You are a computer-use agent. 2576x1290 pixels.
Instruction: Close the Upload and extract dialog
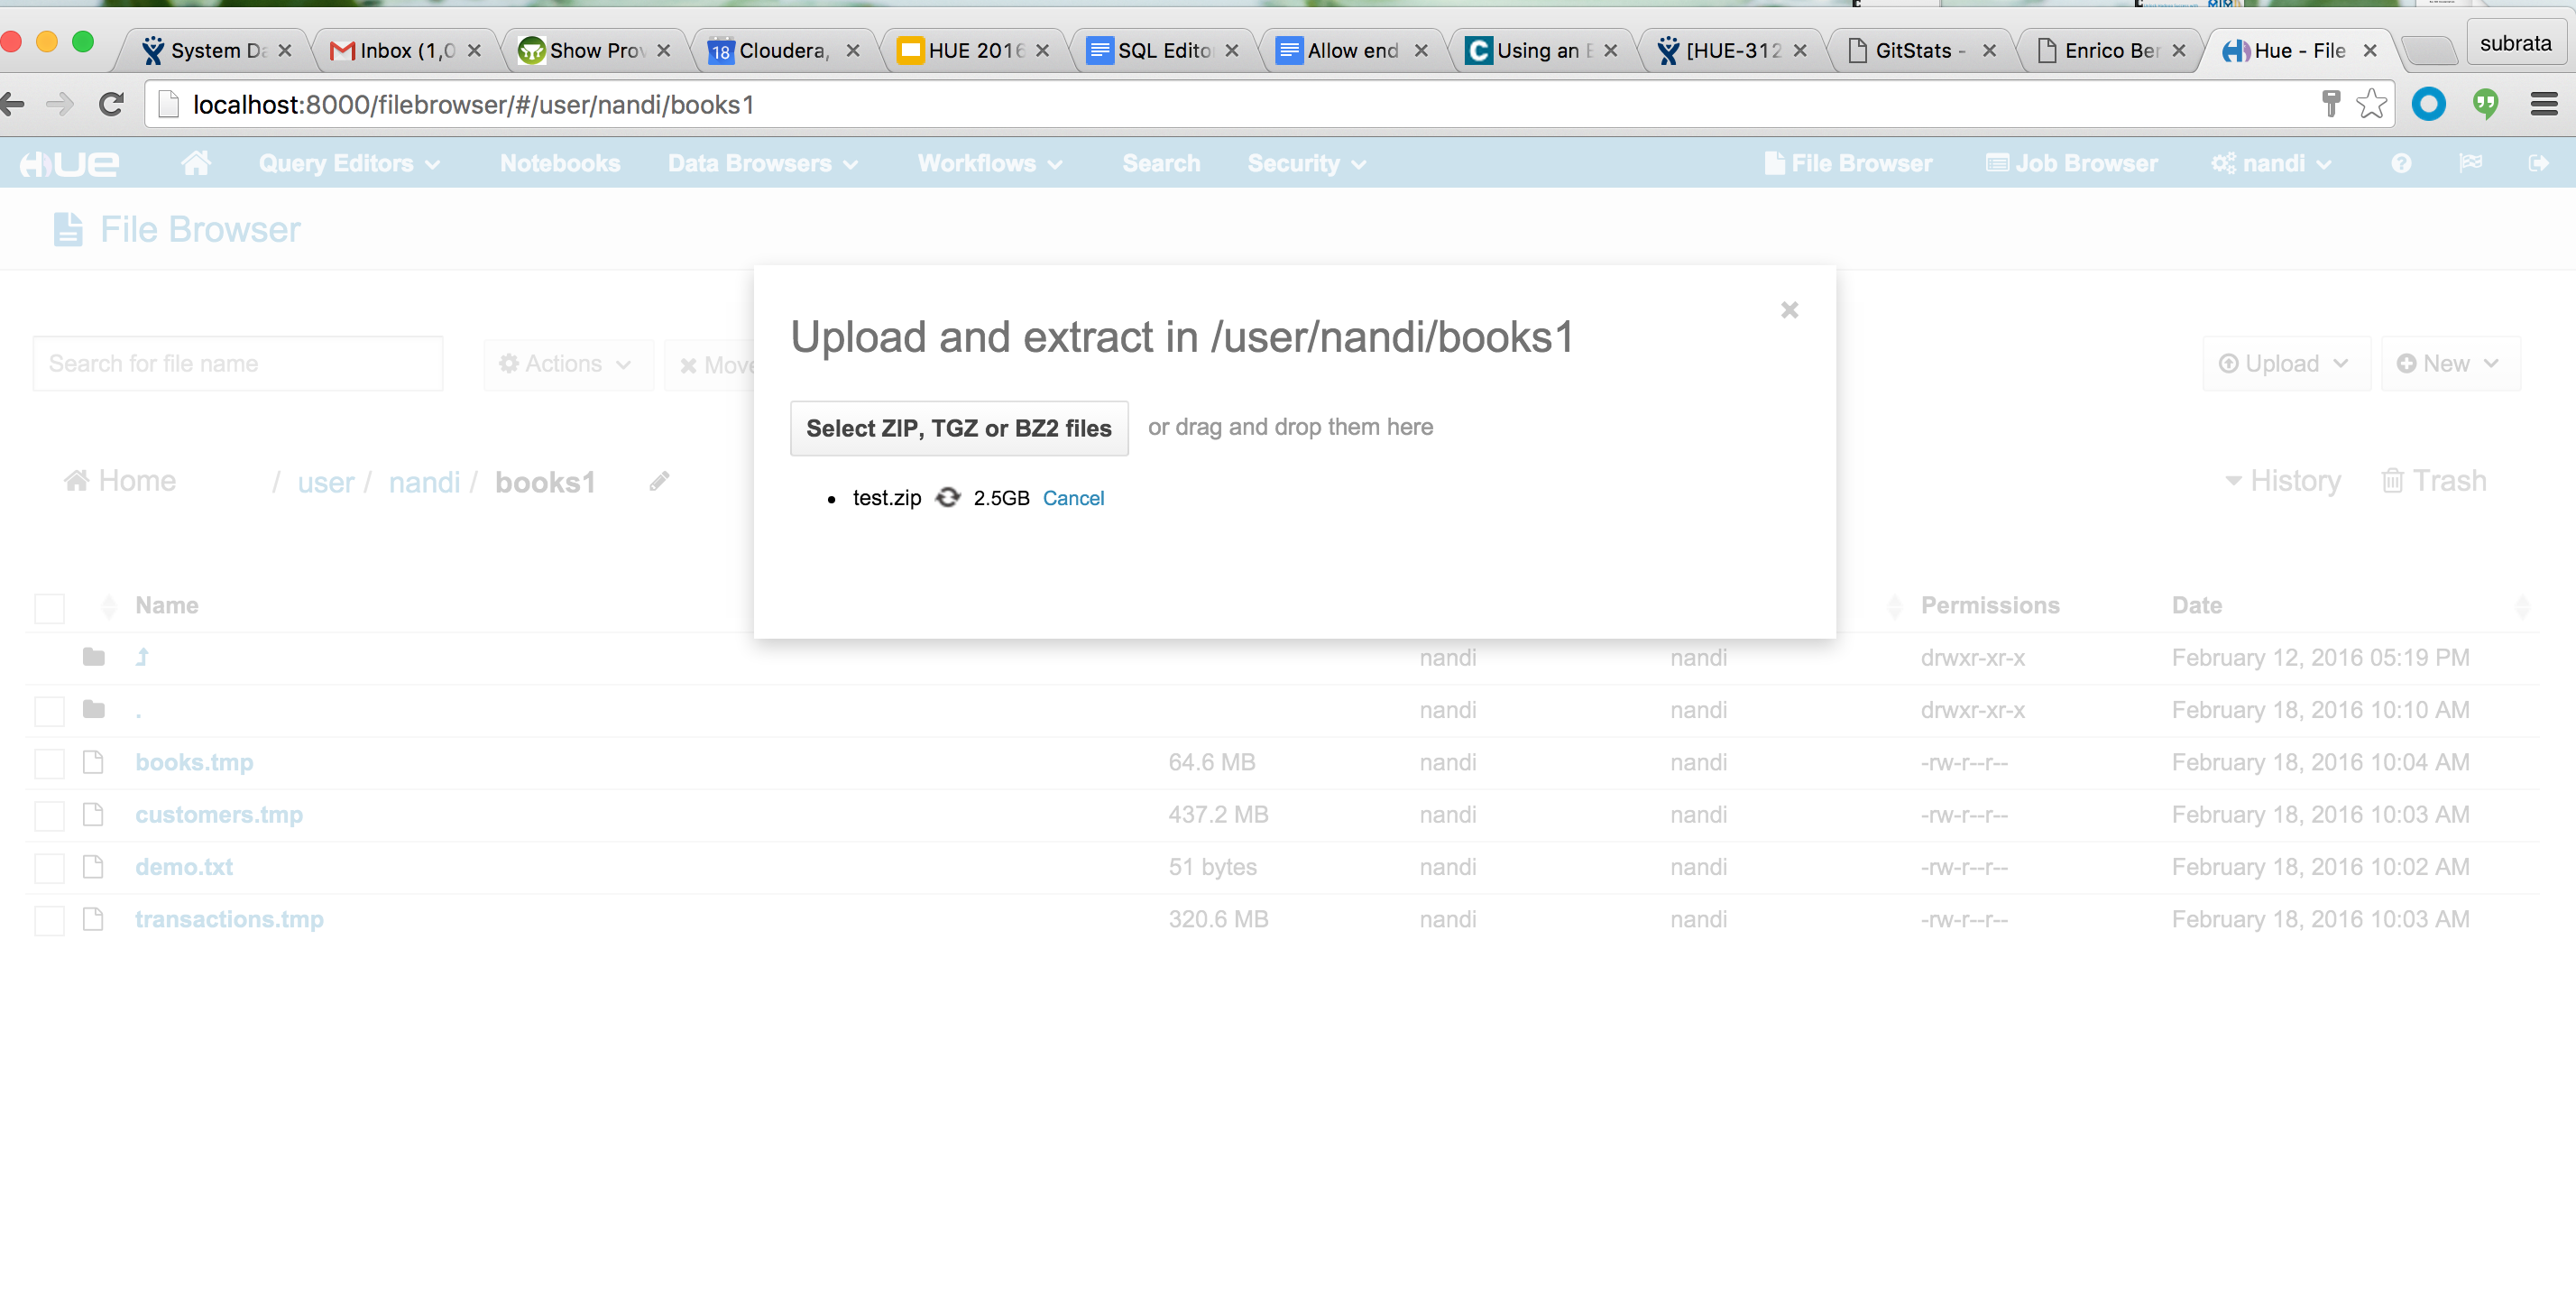(x=1789, y=310)
